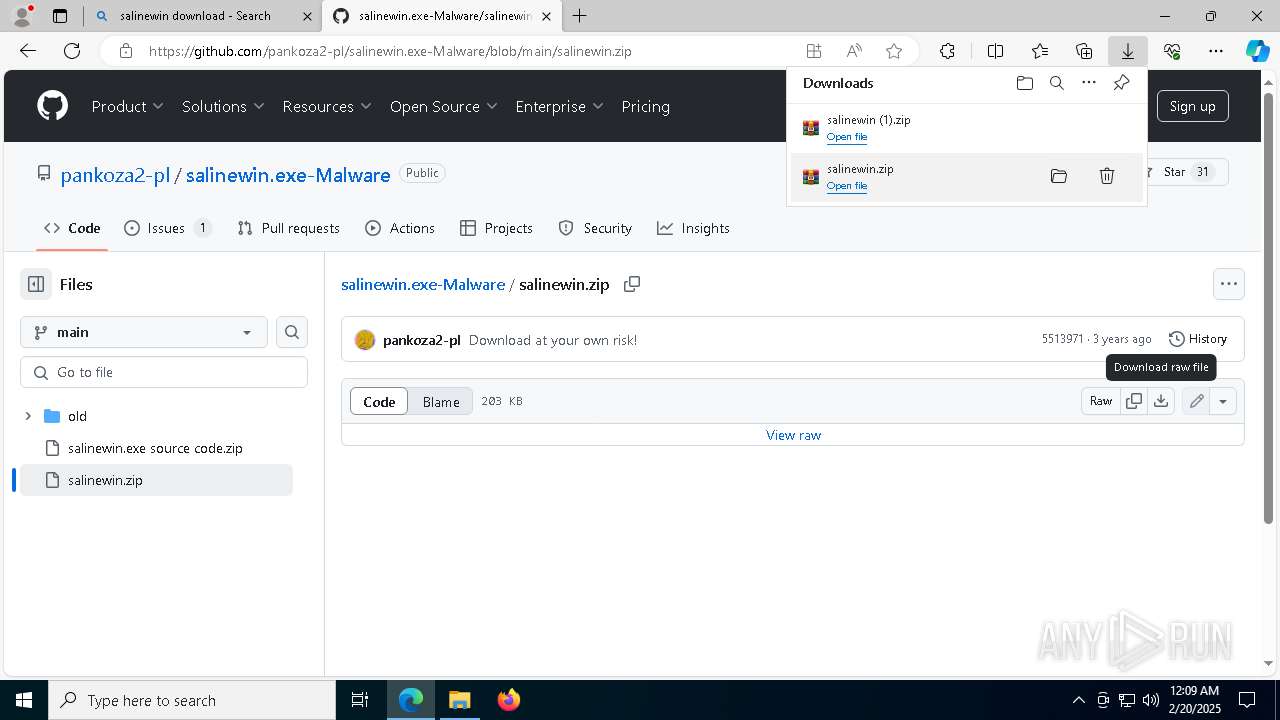Click the Sign up button
Viewport: 1280px width, 720px height.
coord(1192,106)
